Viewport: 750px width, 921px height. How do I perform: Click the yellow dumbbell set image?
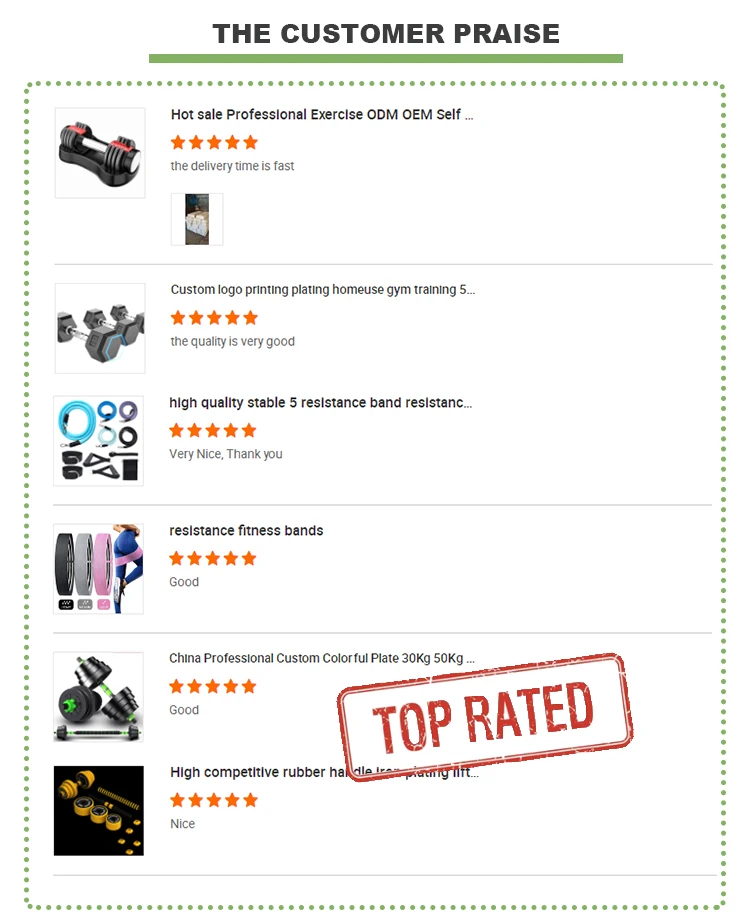click(99, 811)
